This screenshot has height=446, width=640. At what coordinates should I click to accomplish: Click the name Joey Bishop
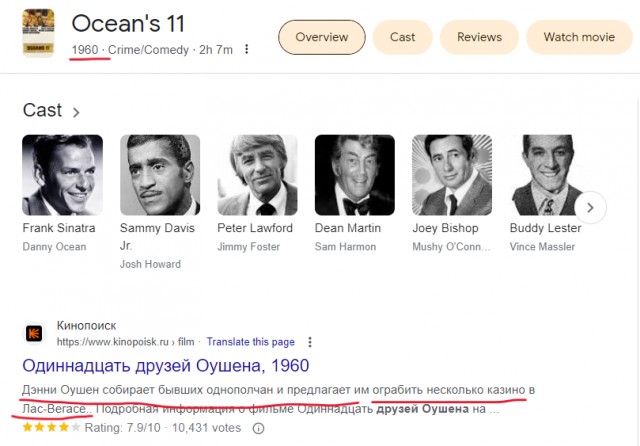[445, 228]
